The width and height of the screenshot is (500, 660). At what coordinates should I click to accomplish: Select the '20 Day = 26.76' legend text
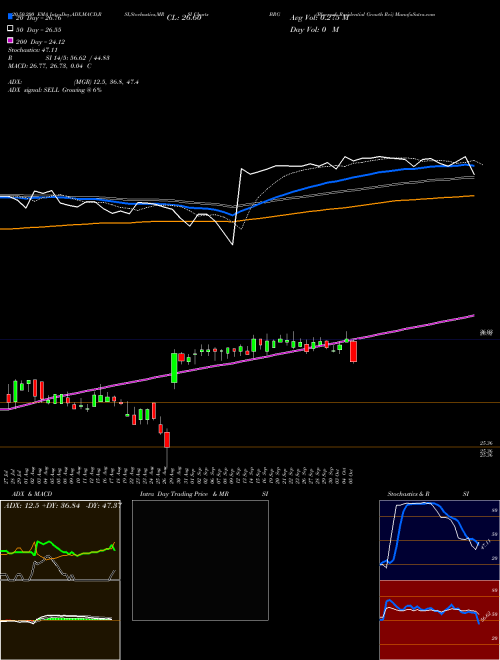click(38, 18)
